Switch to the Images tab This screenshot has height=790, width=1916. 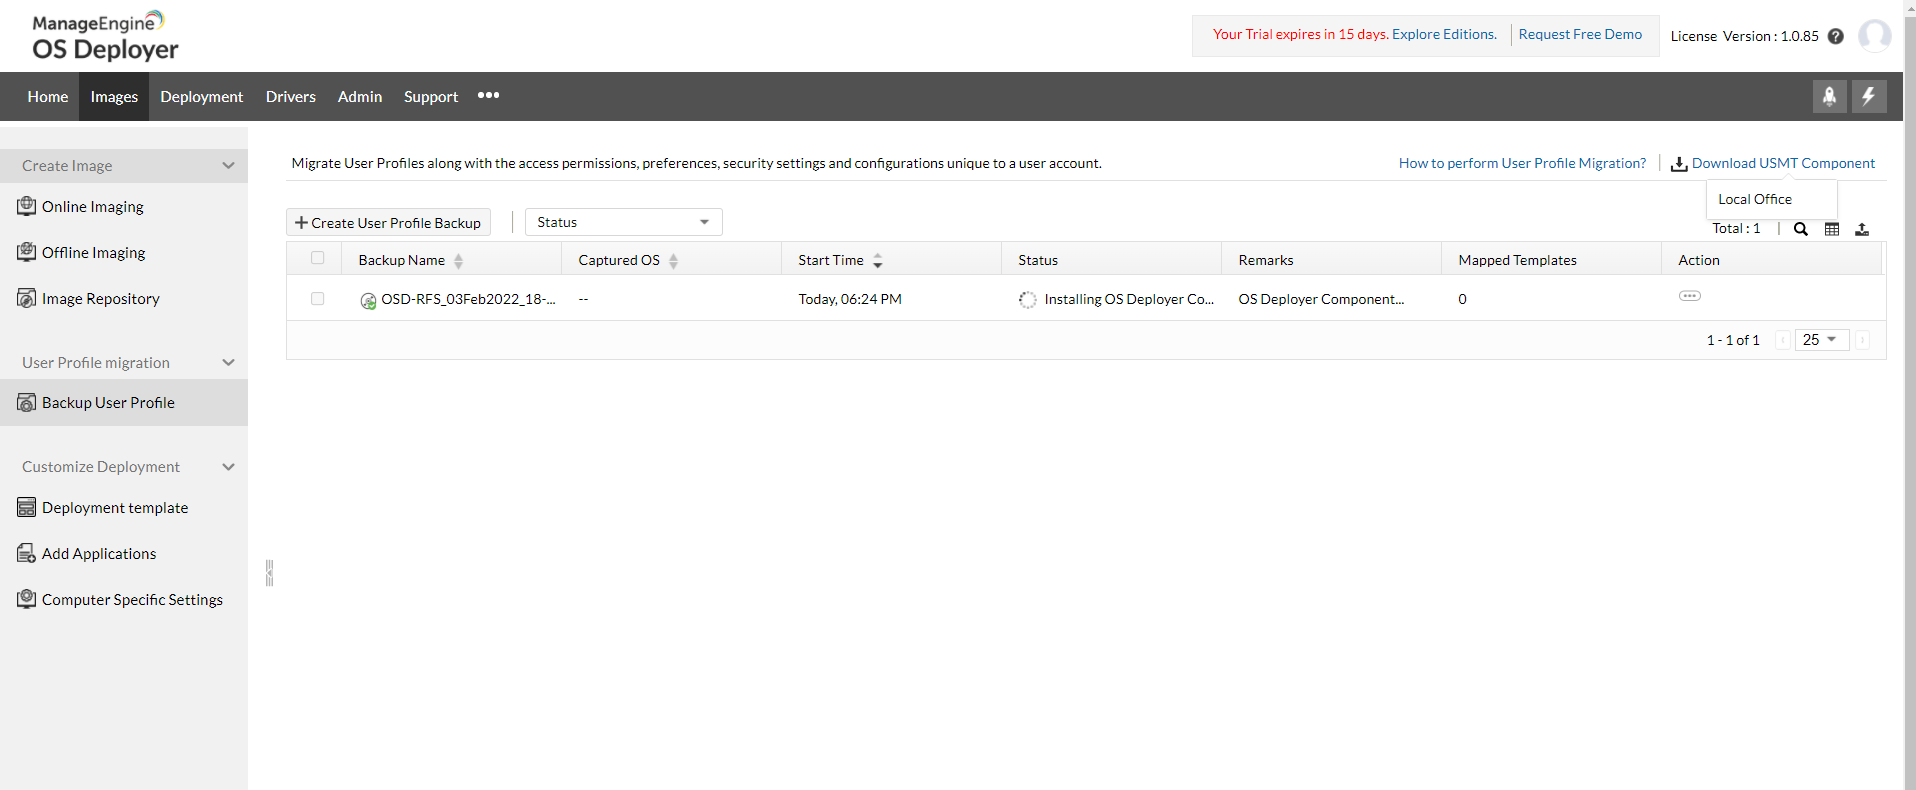(114, 97)
